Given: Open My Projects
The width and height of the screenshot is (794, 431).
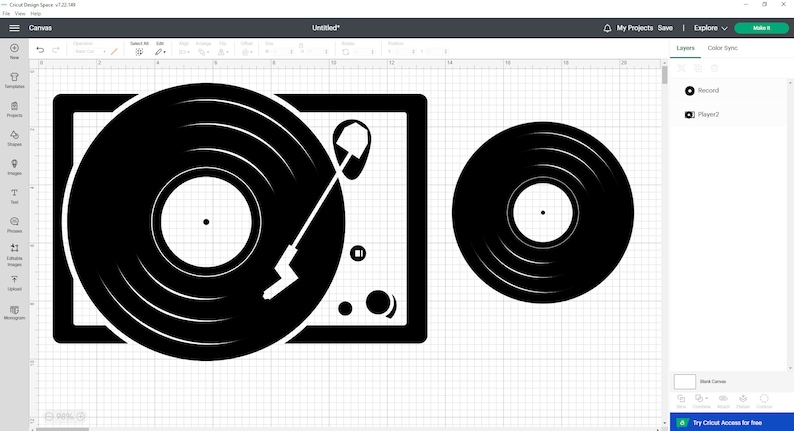Looking at the screenshot, I should click(x=634, y=28).
